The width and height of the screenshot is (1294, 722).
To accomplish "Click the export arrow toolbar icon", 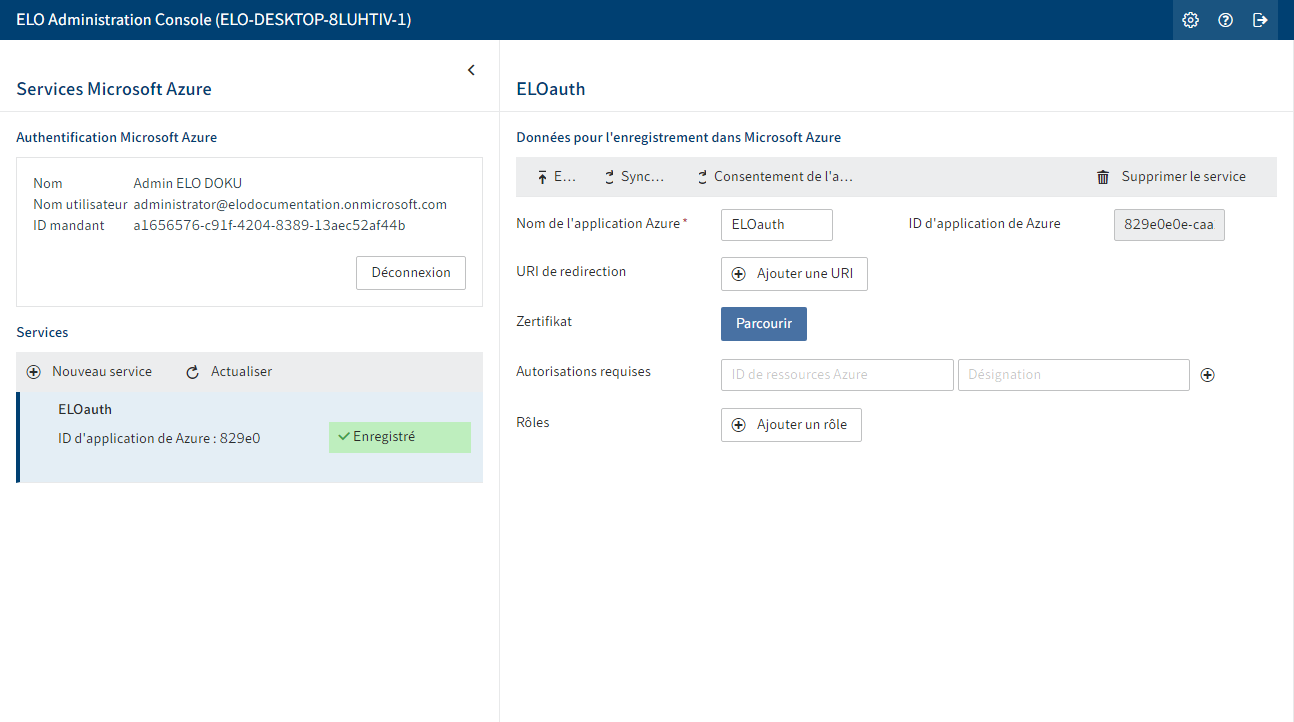I will point(542,177).
